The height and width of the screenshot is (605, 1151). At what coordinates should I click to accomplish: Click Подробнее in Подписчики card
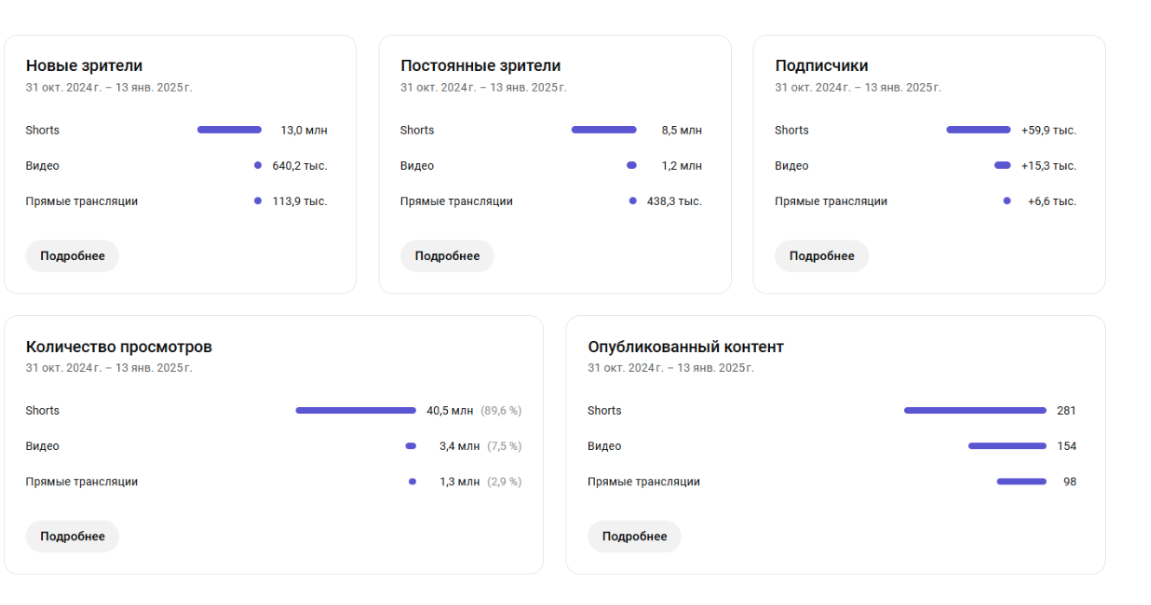click(821, 256)
